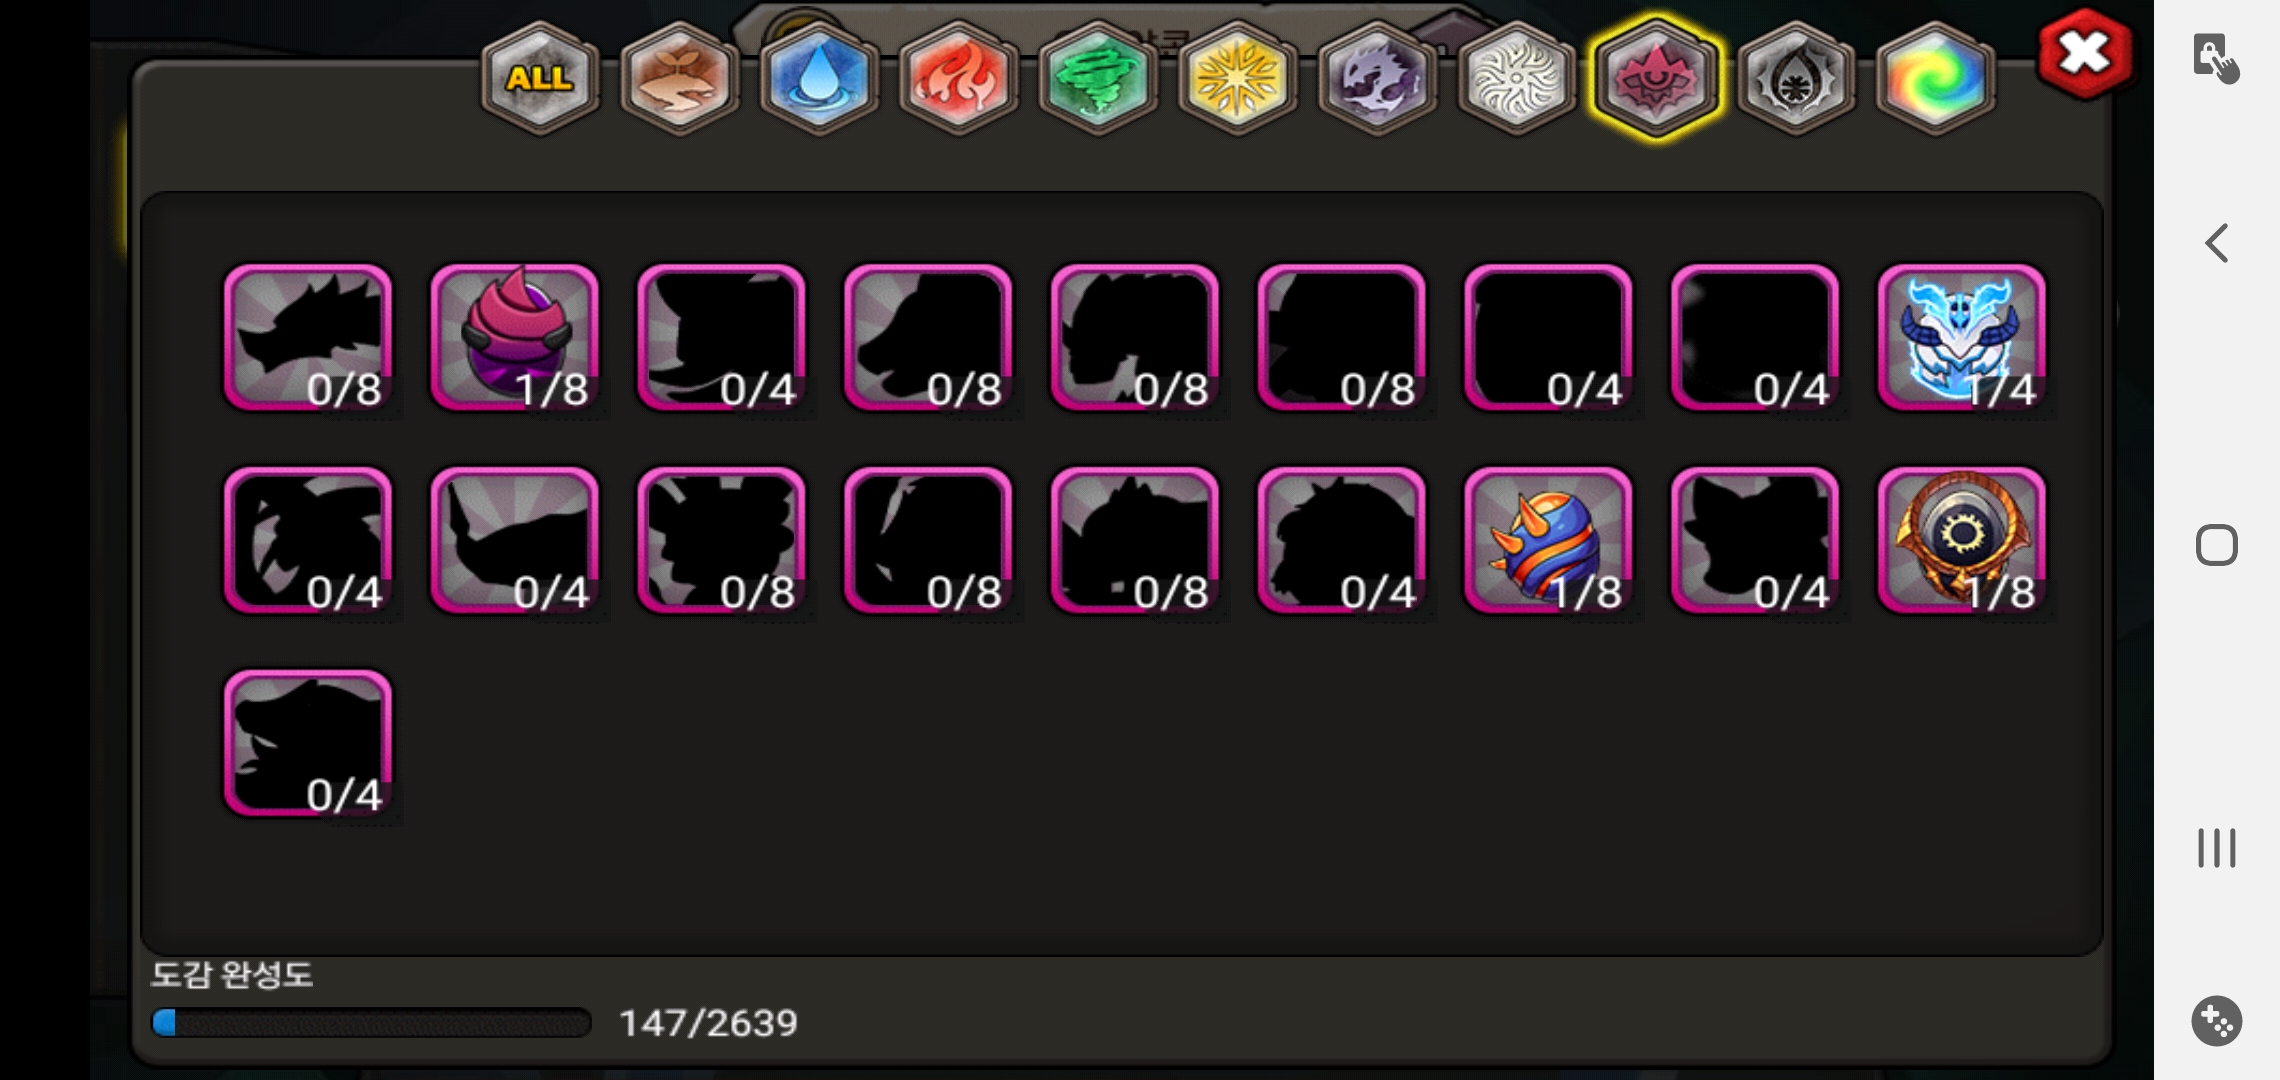
Task: Select the locked silhouette in third row
Action: [x=308, y=744]
